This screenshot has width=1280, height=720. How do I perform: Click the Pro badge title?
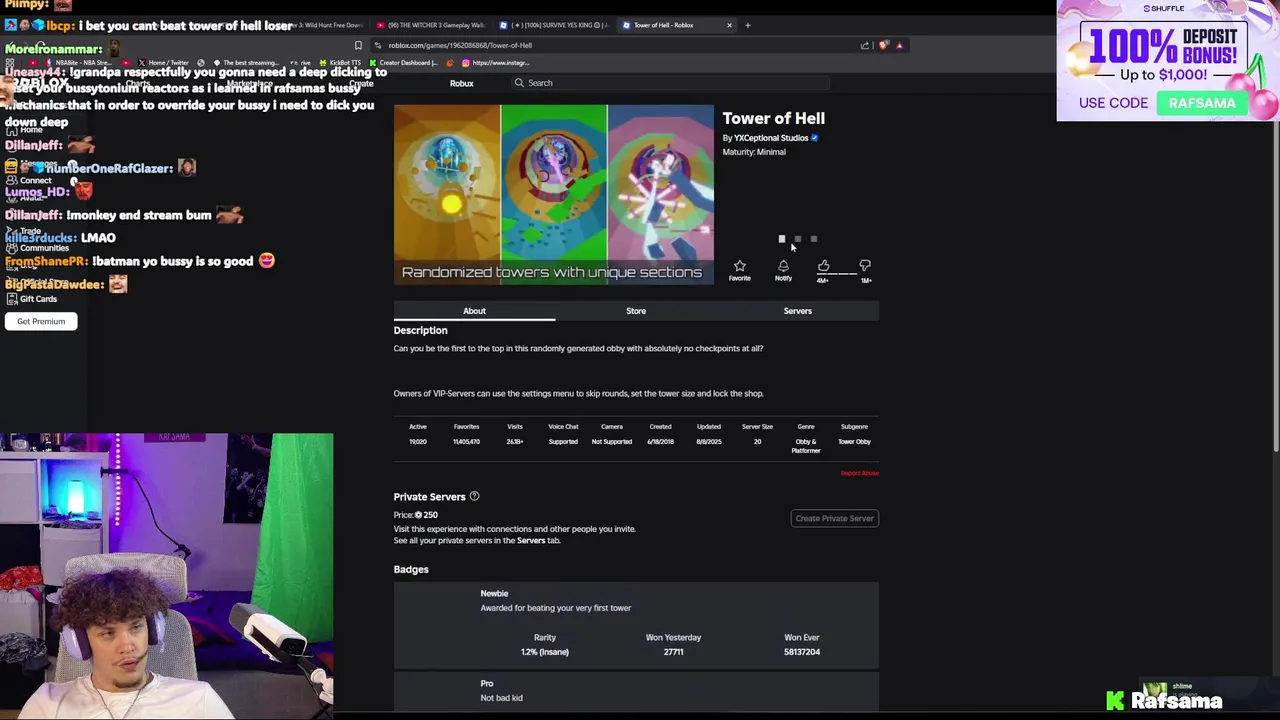click(487, 683)
